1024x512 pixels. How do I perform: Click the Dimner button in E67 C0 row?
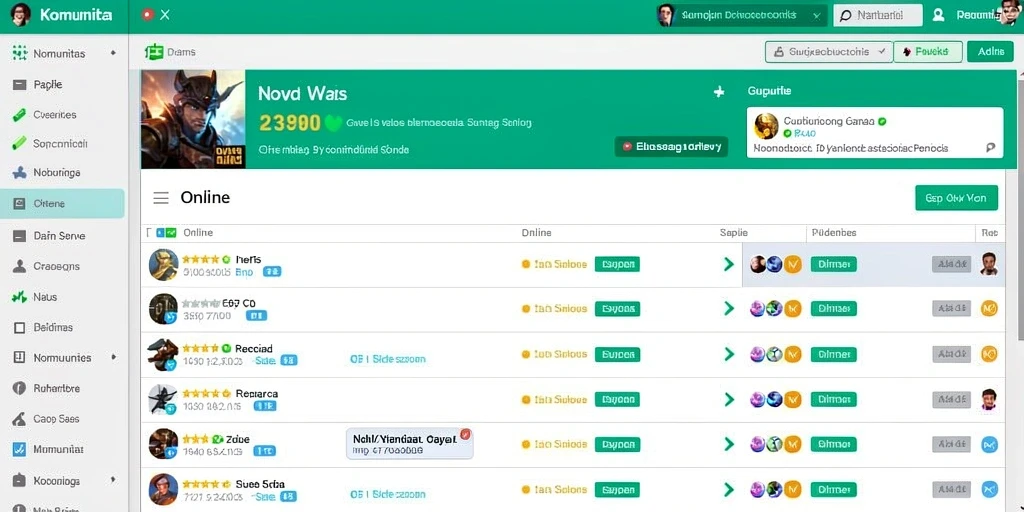(833, 308)
